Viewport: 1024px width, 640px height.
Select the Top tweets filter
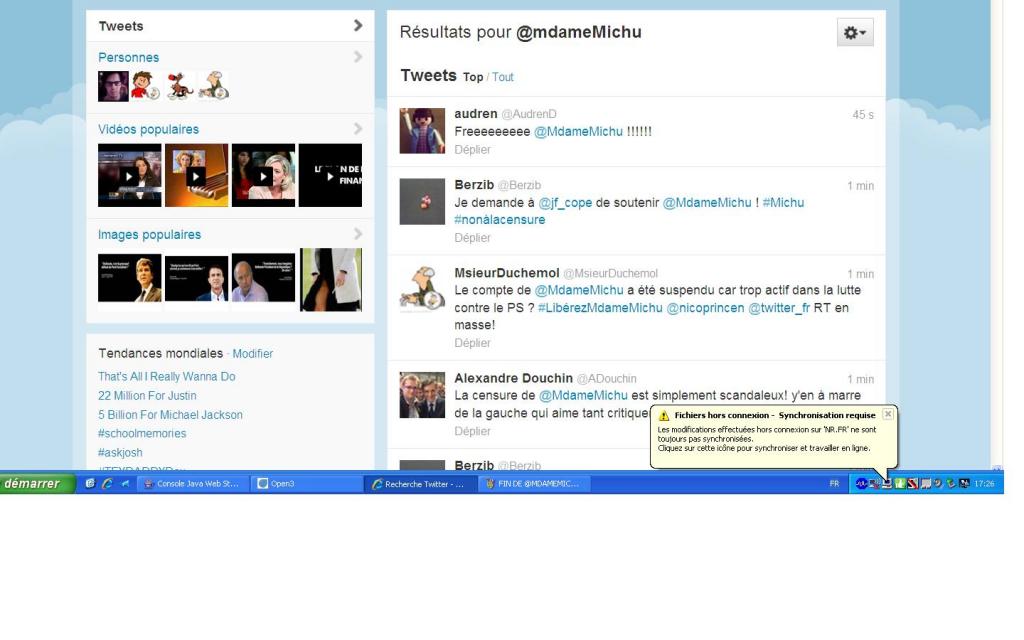[x=473, y=77]
